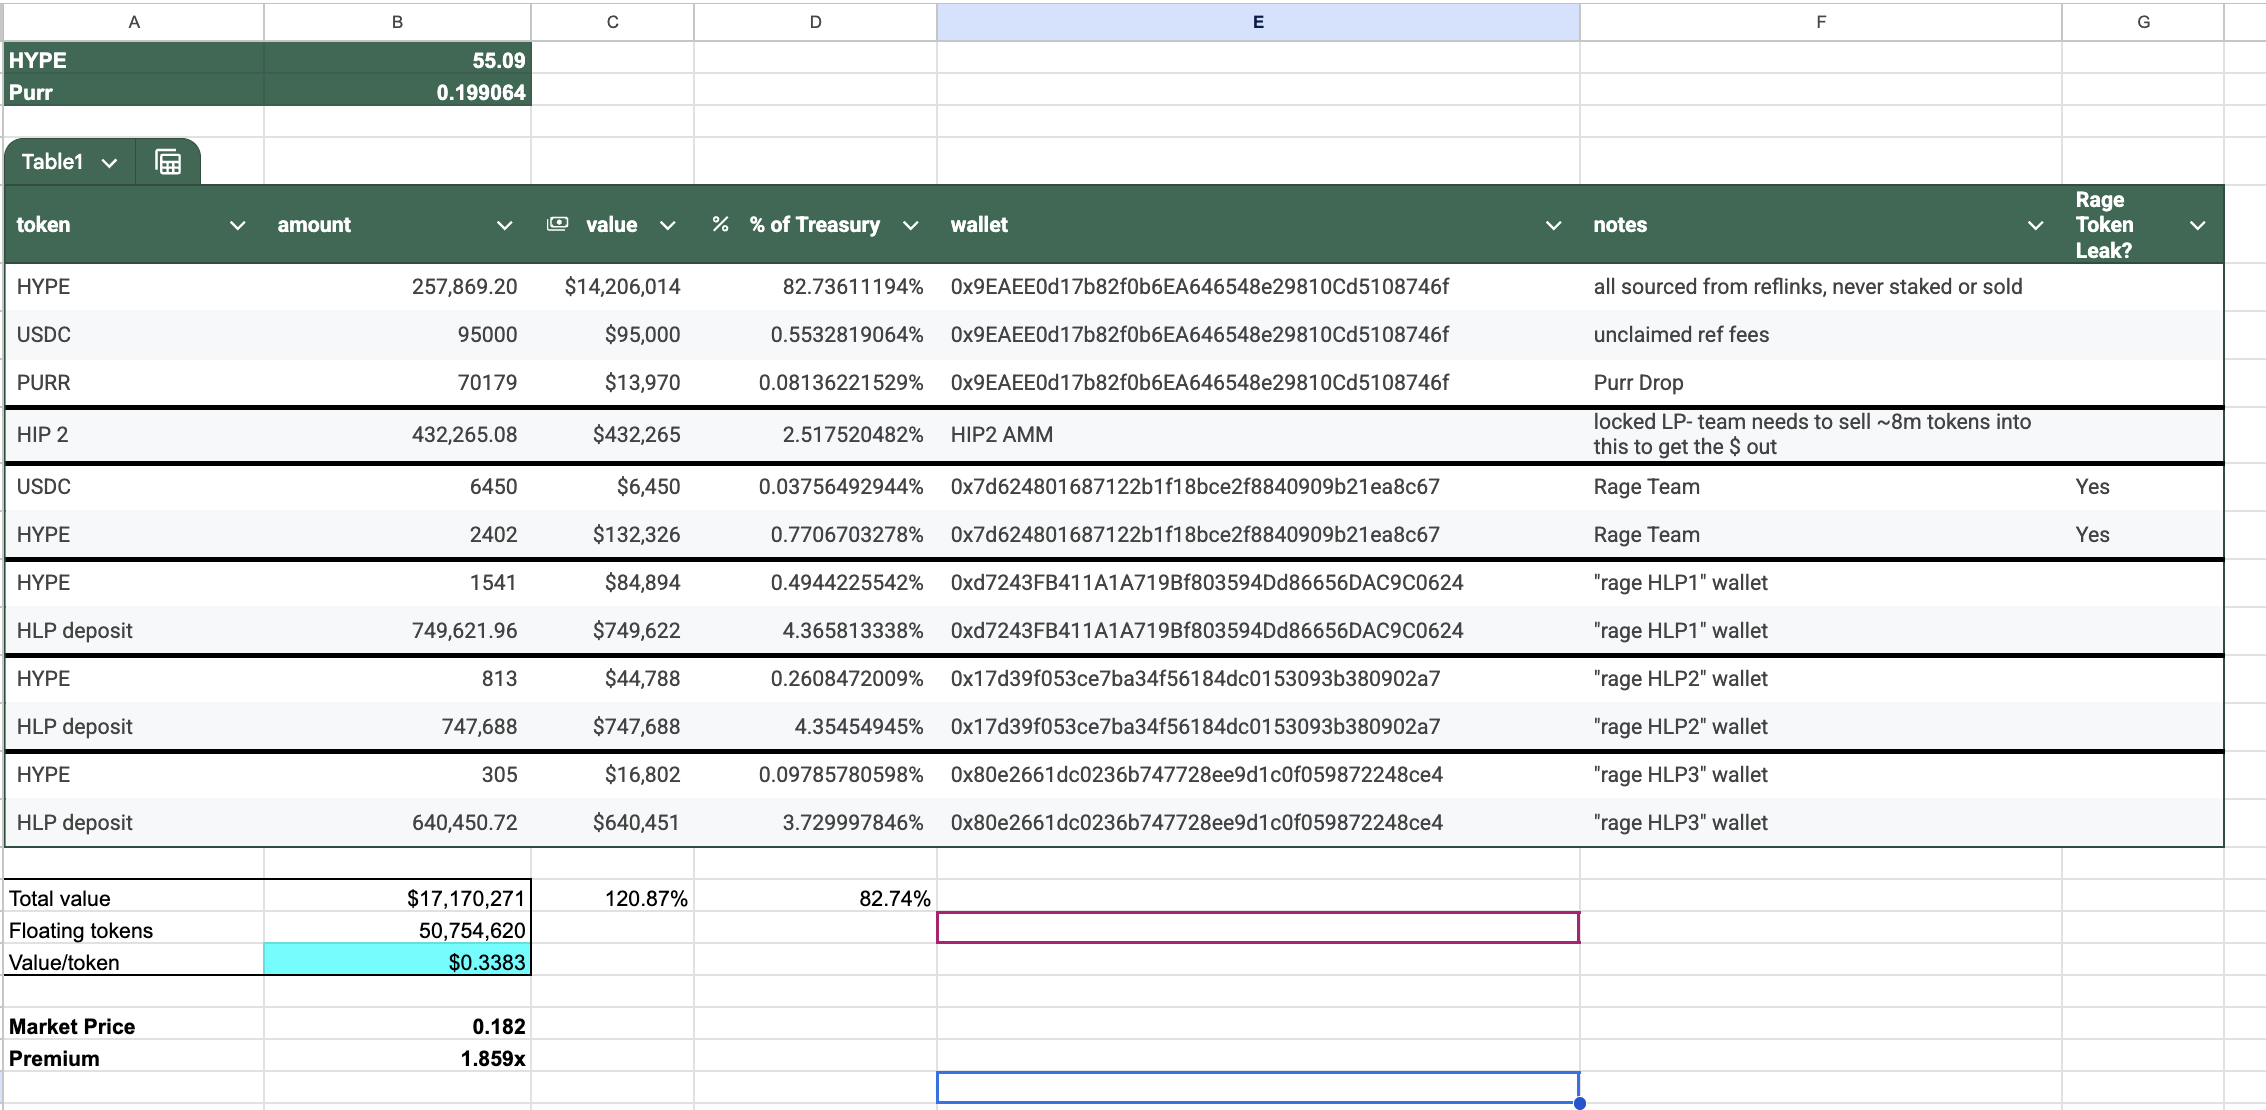This screenshot has width=2266, height=1110.
Task: Open the table view icon next to Table1
Action: point(168,162)
